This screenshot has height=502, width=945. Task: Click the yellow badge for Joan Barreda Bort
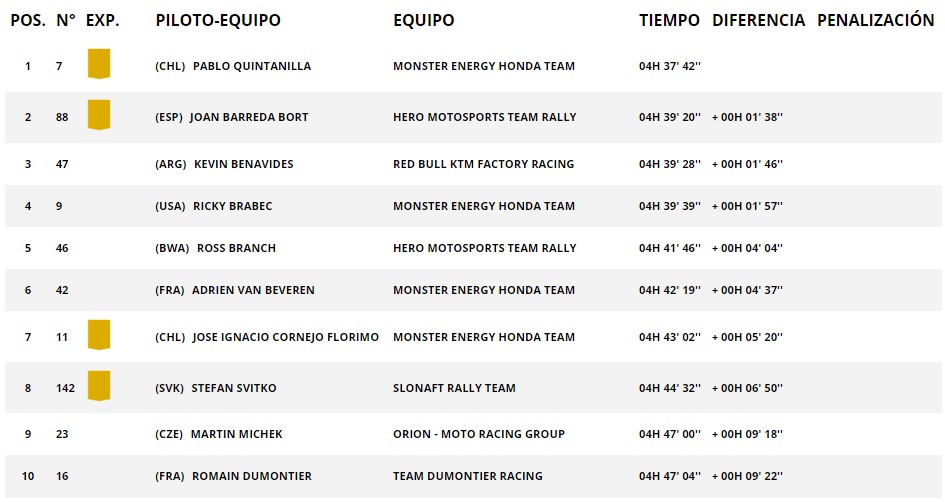click(99, 115)
